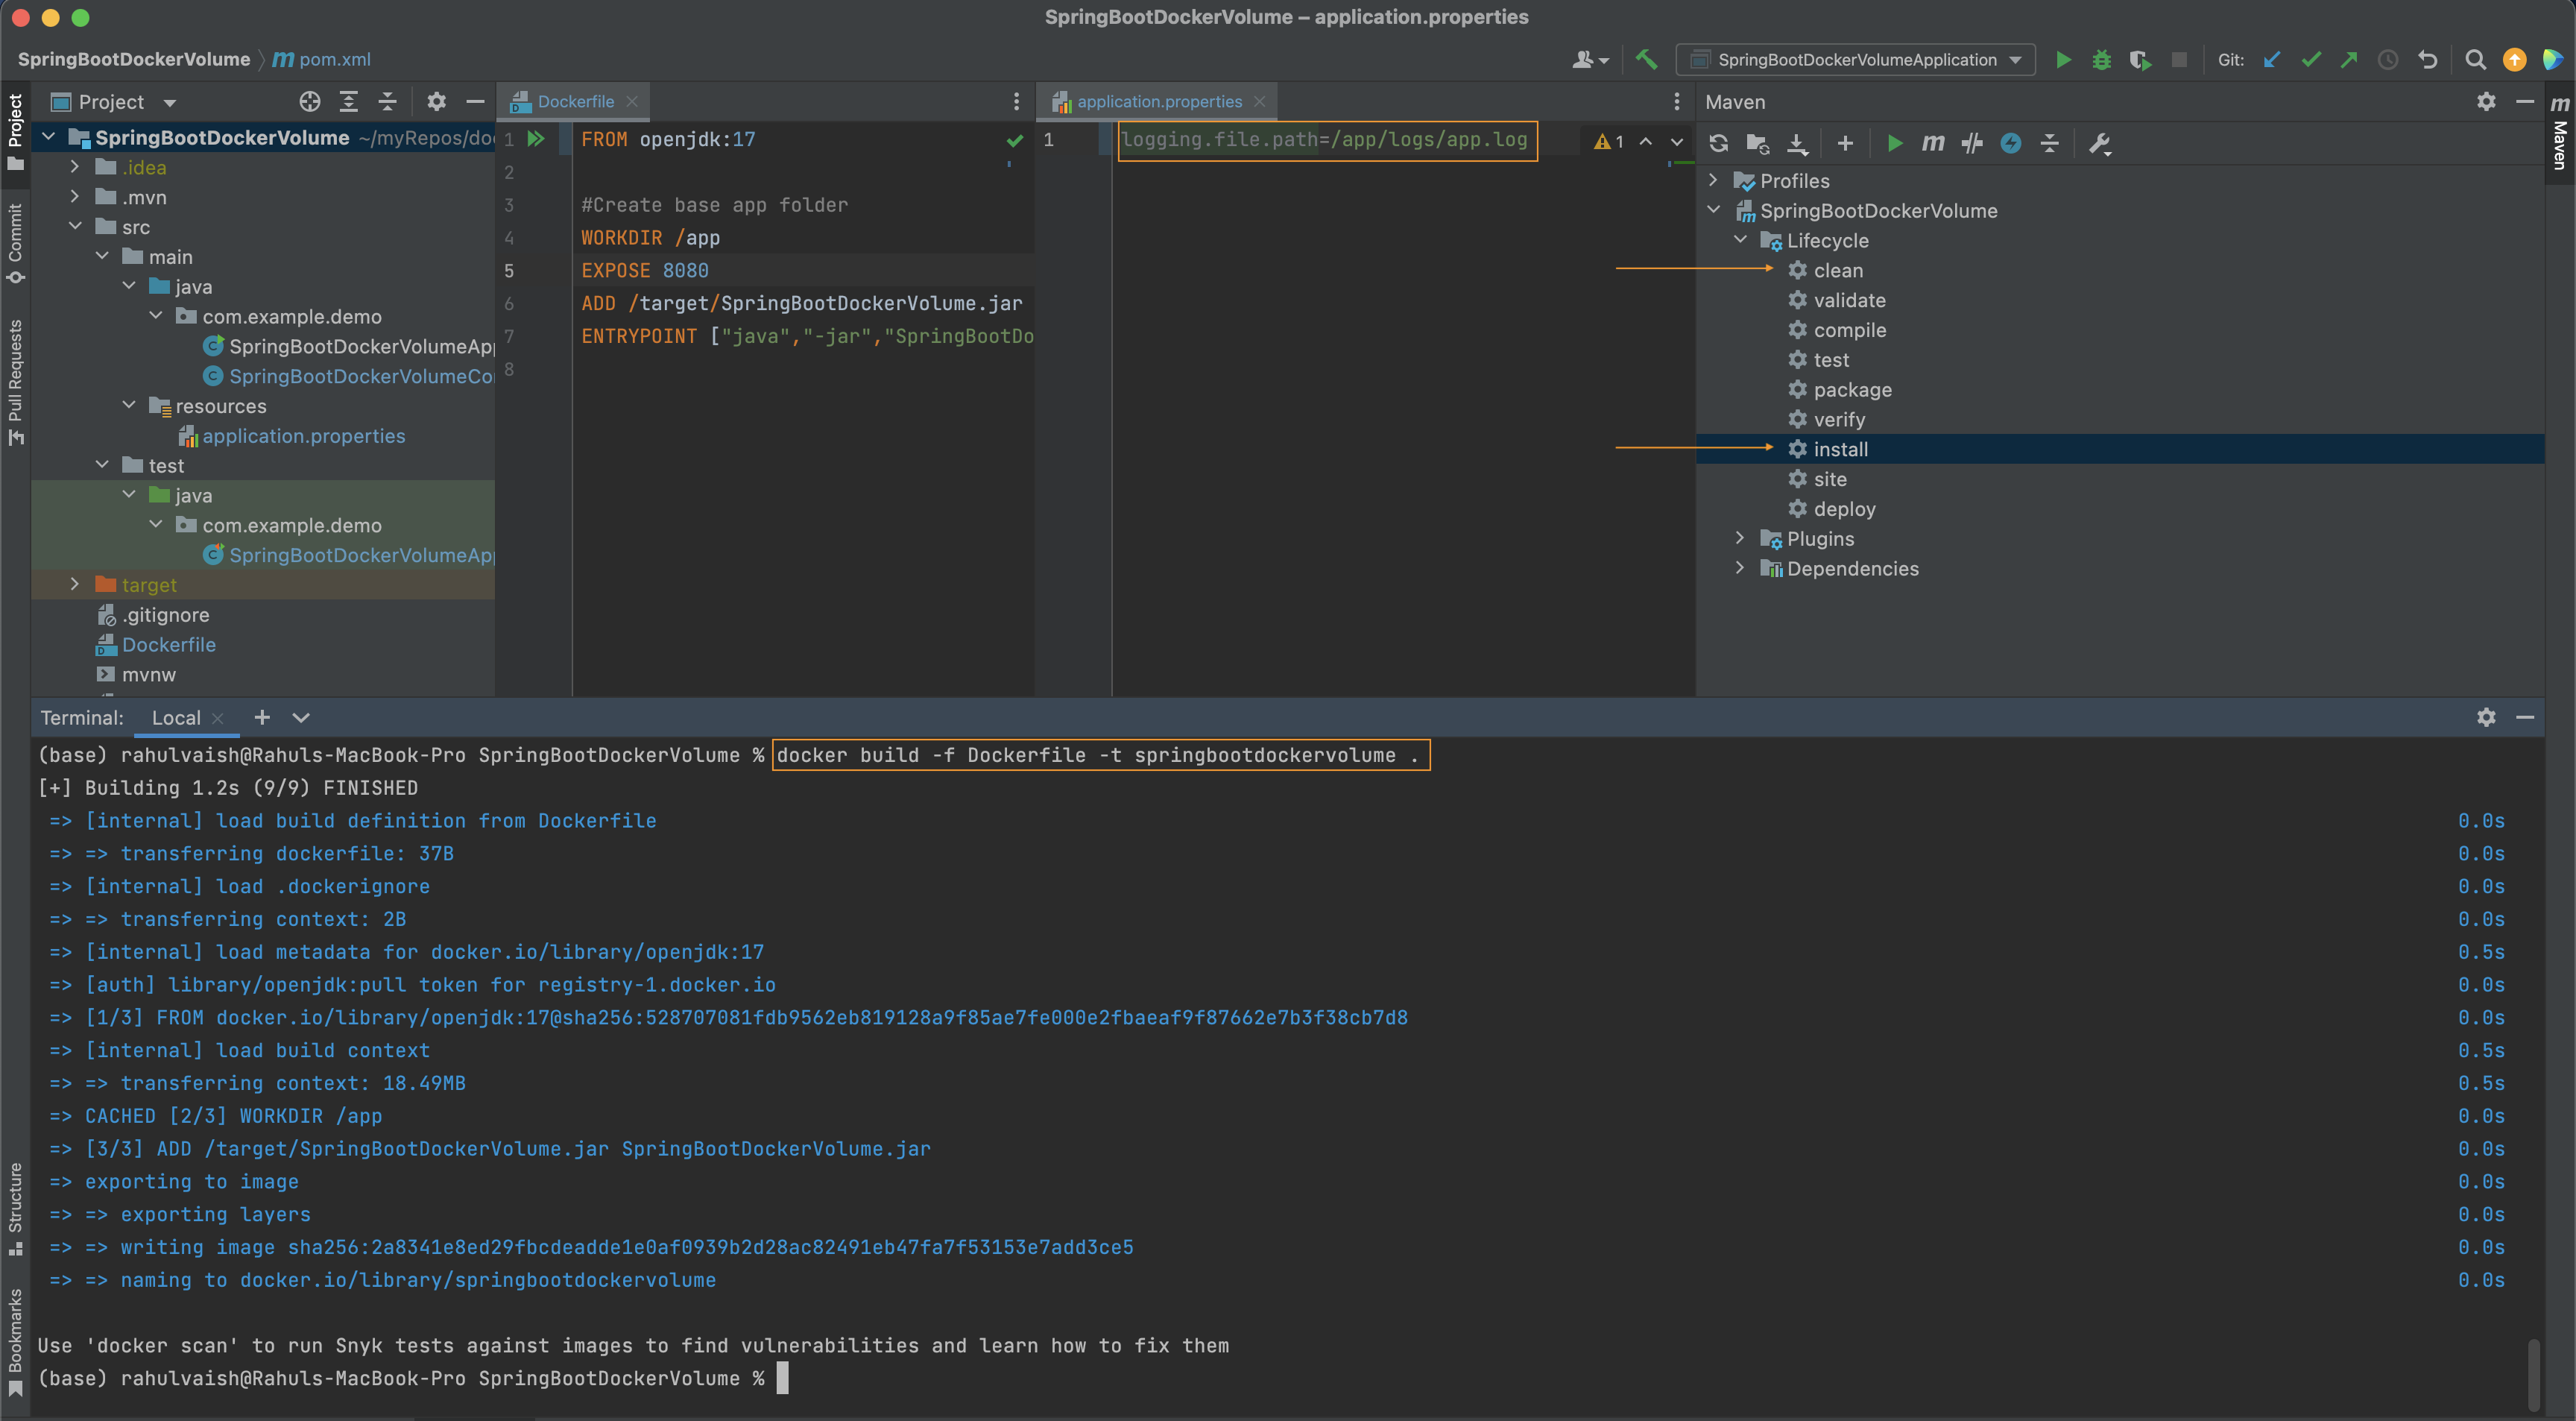Generate sources and update folders in Maven
The height and width of the screenshot is (1421, 2576).
point(1758,143)
